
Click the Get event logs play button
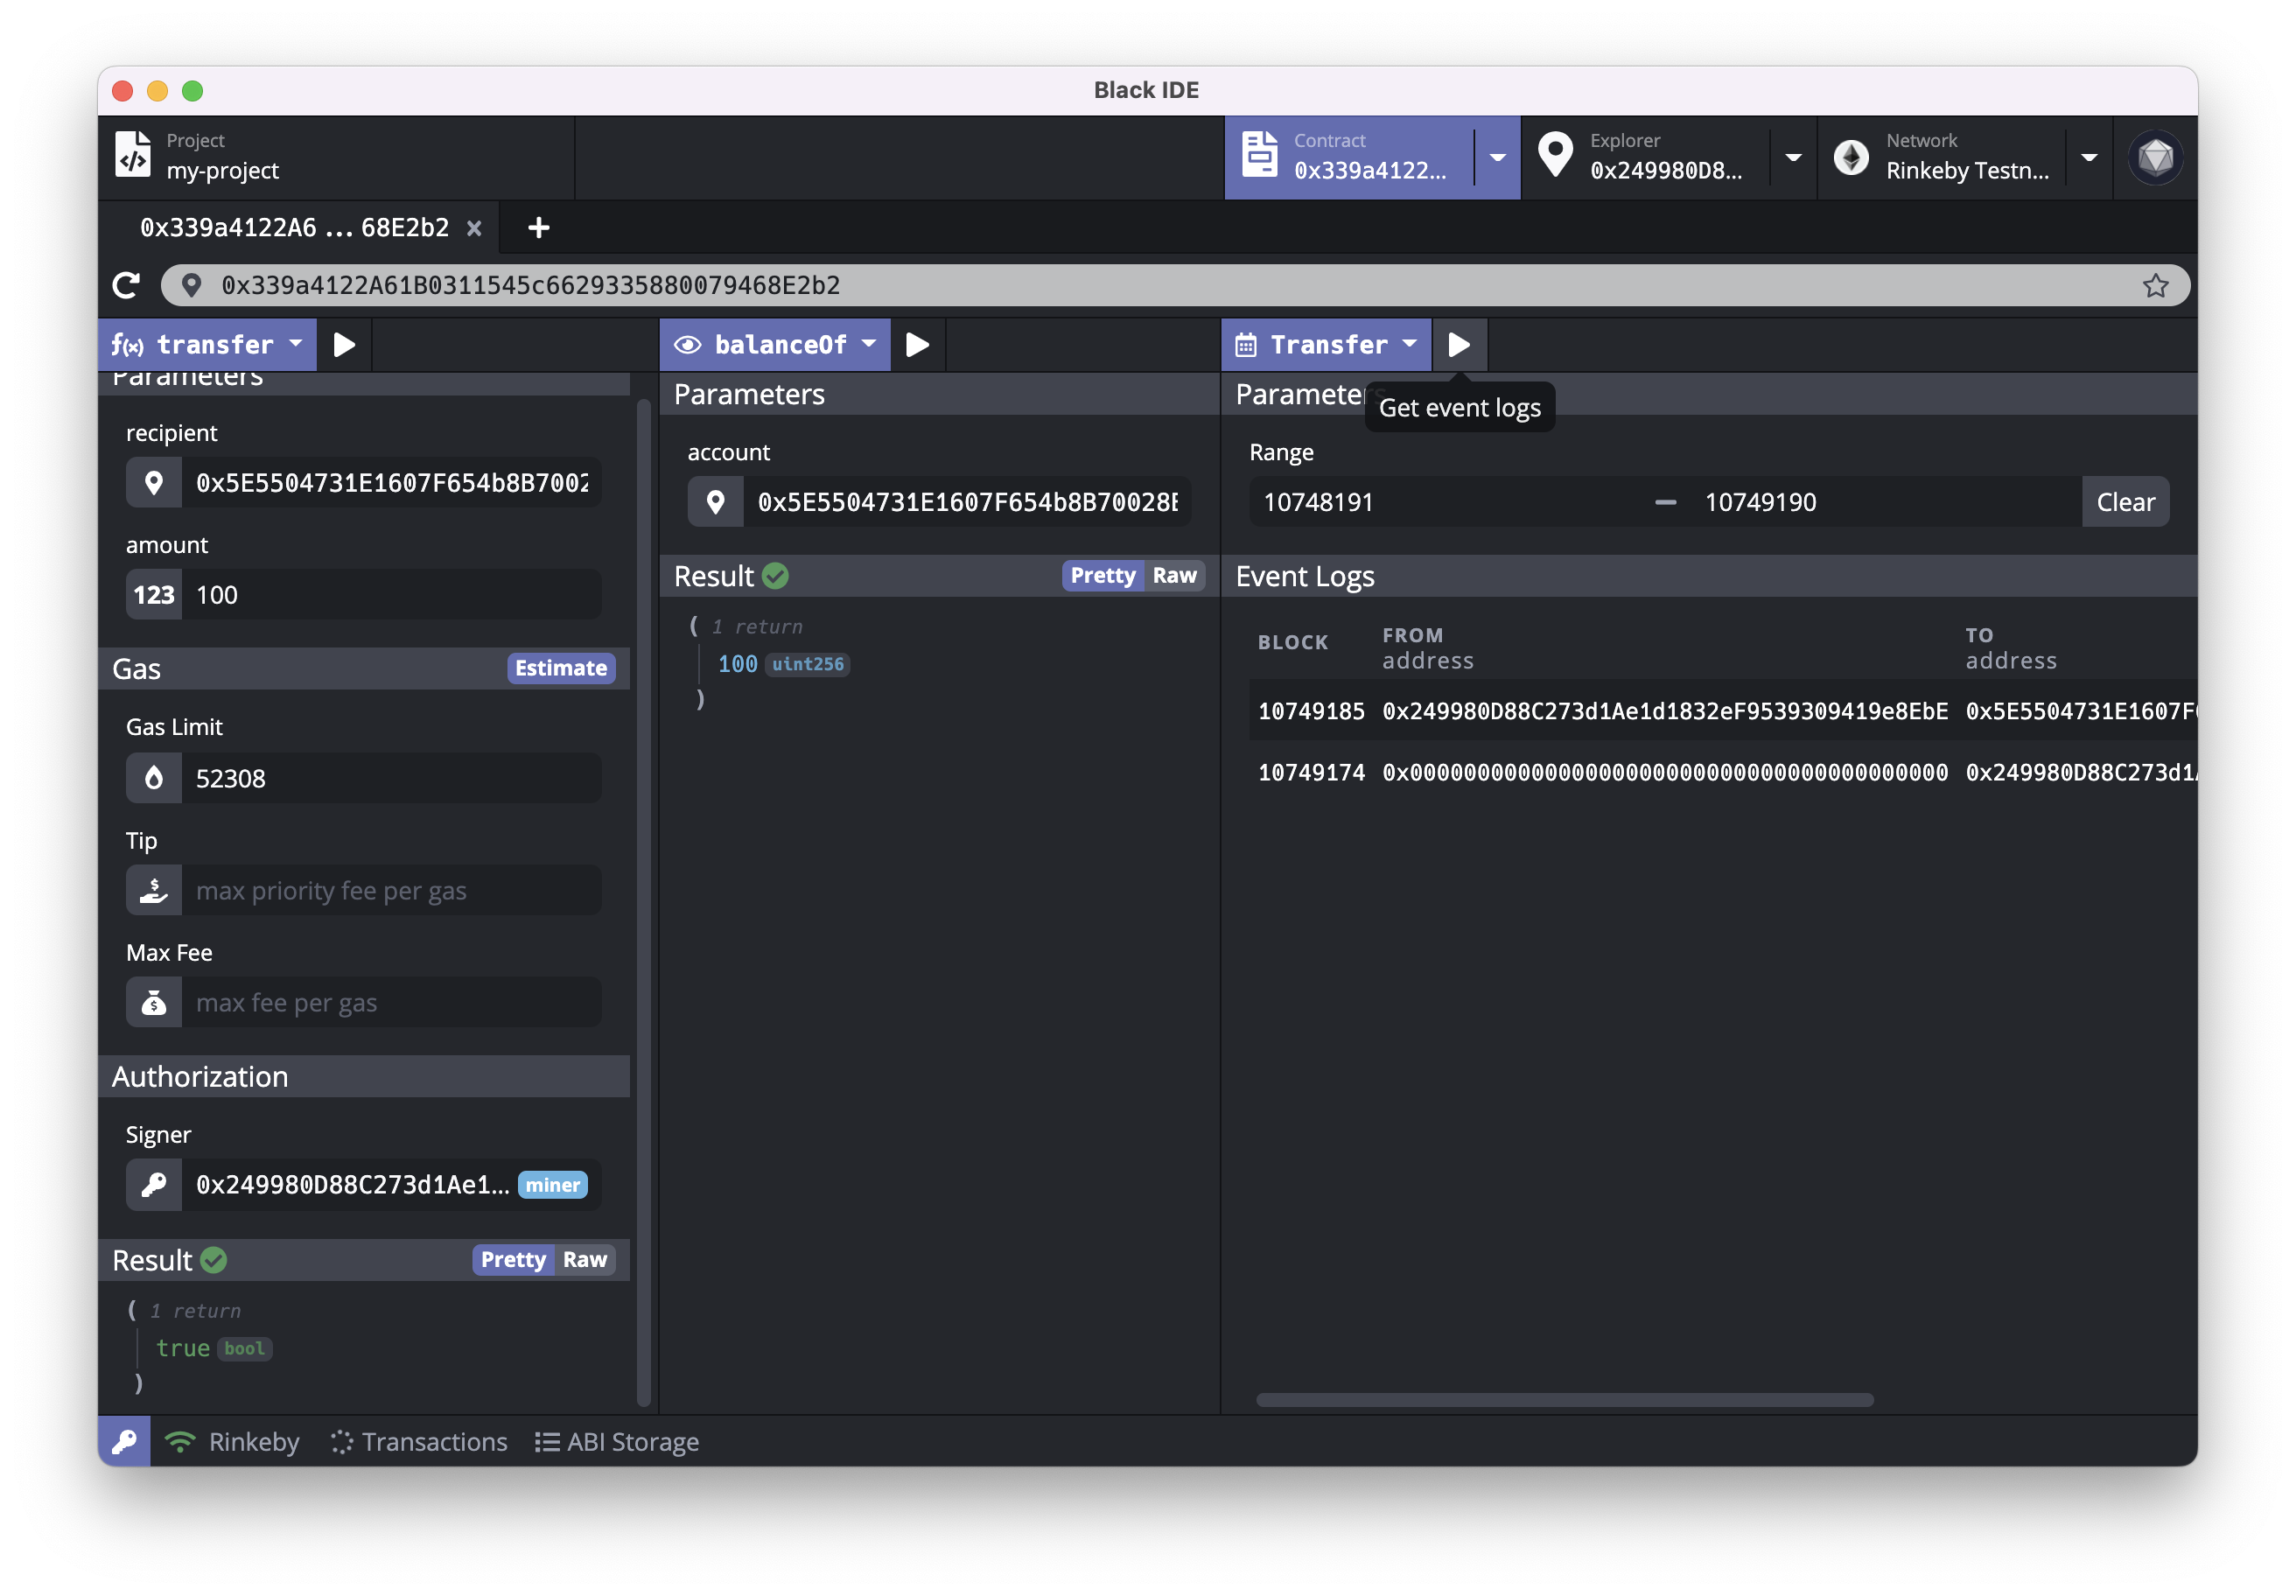coord(1459,345)
